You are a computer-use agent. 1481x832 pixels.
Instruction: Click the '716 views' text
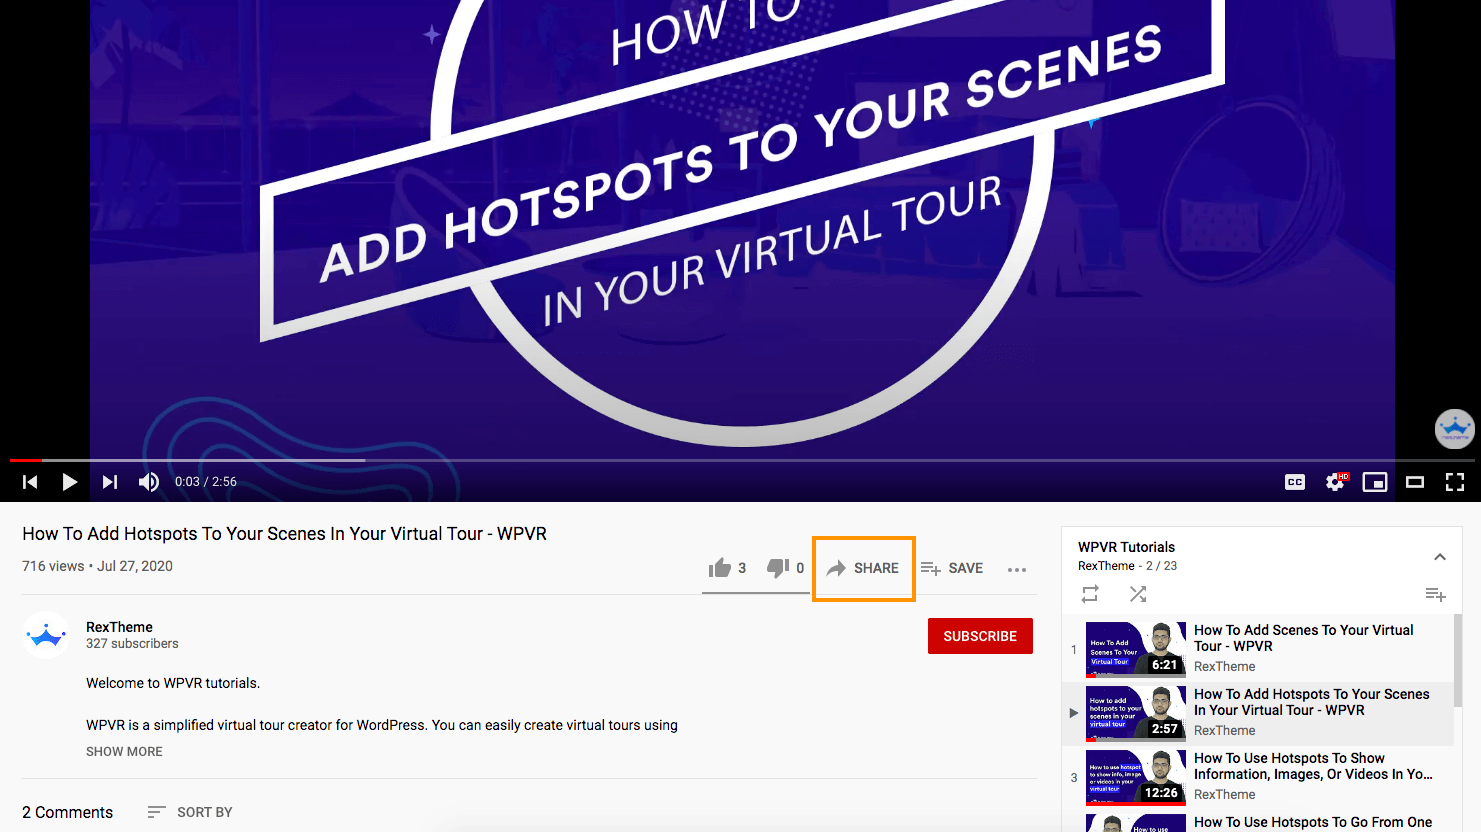point(53,566)
